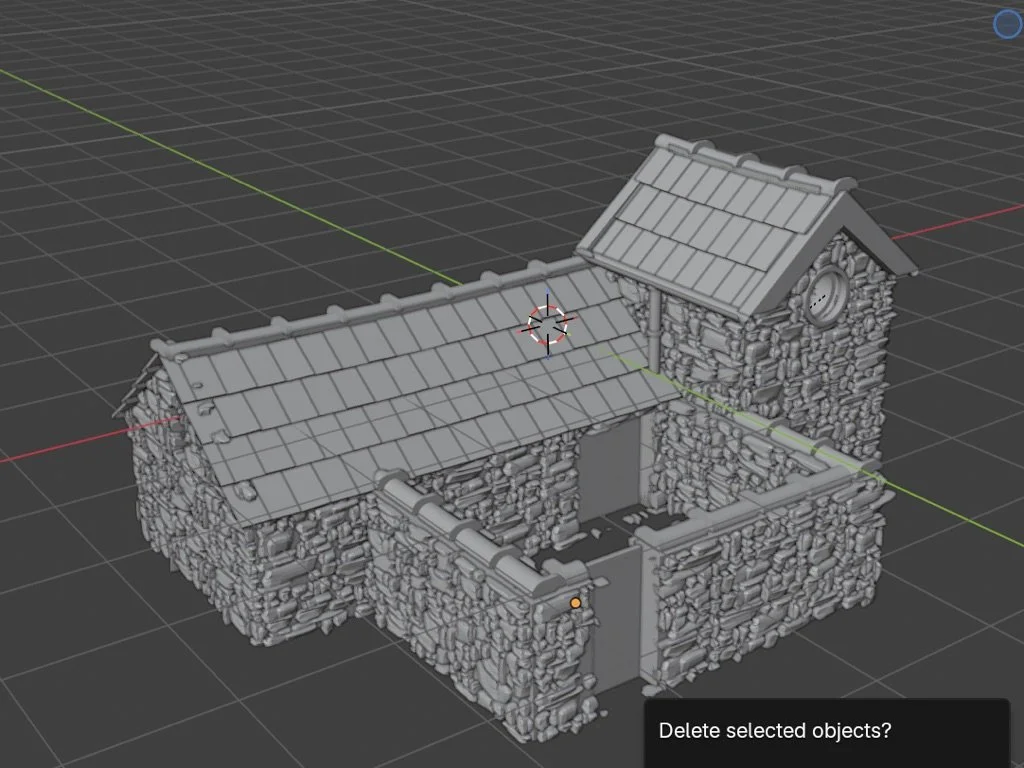This screenshot has height=768, width=1024.
Task: Click the 'Delete selected objects?' popup title
Action: coord(775,731)
